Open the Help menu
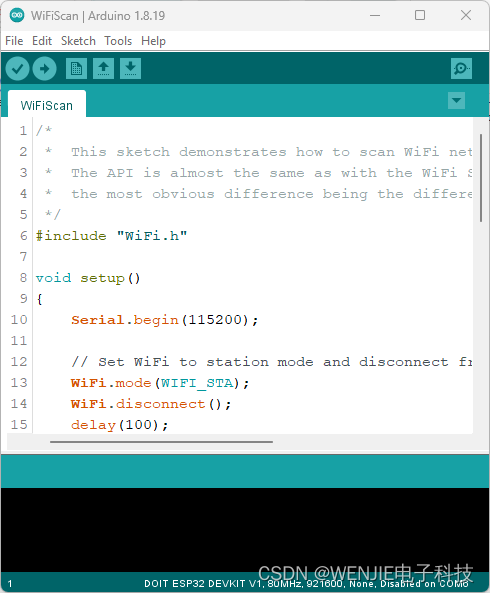This screenshot has height=593, width=490. pyautogui.click(x=154, y=41)
